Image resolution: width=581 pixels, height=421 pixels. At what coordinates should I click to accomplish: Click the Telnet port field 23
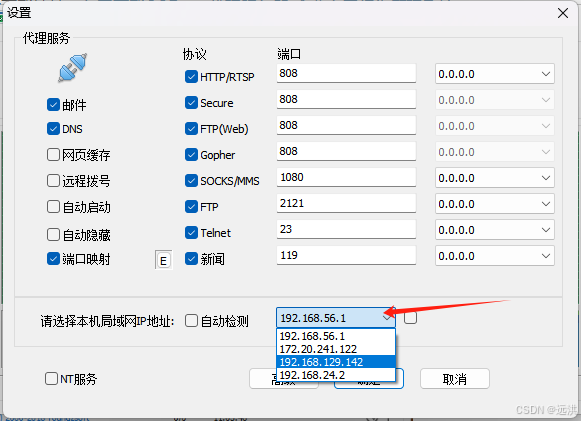coord(346,229)
